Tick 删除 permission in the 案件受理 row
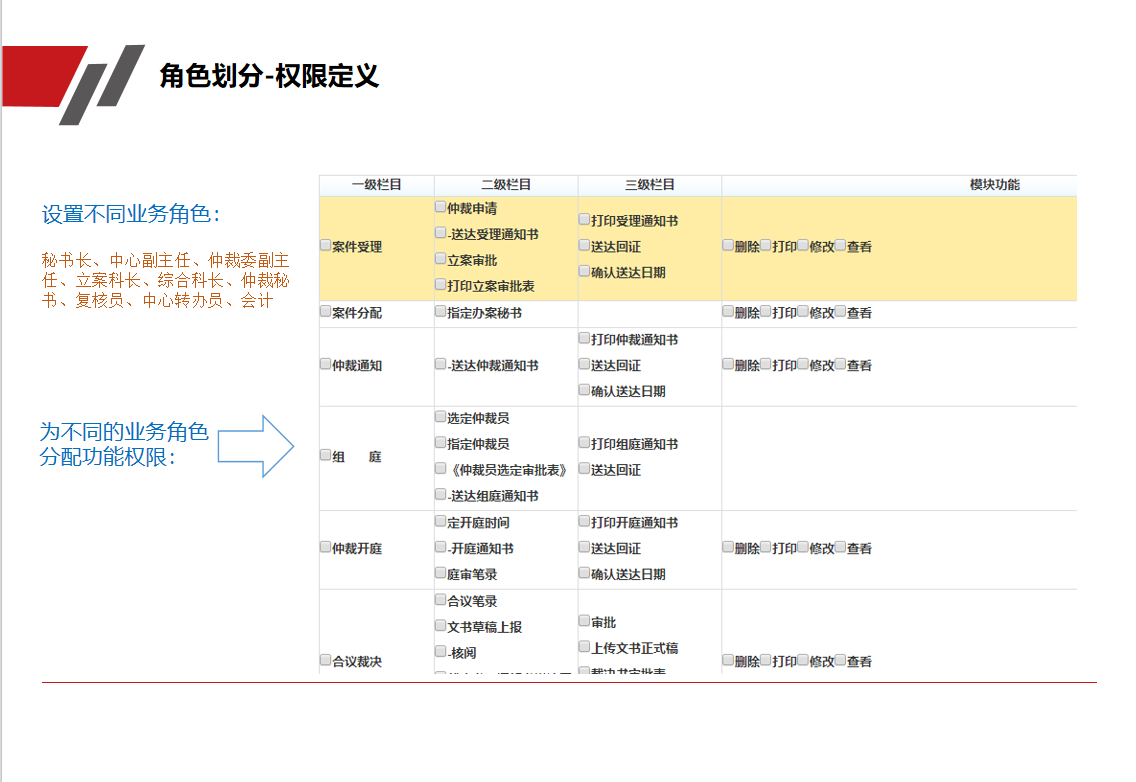This screenshot has height=782, width=1136. [x=728, y=245]
